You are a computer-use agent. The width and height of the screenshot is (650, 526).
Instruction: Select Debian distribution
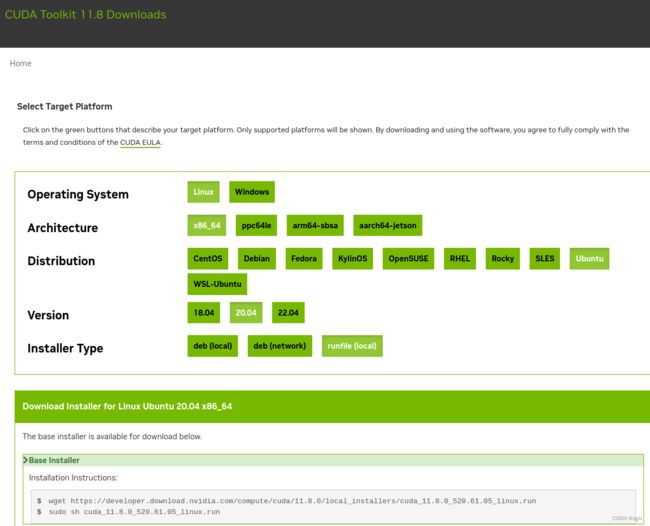click(x=257, y=259)
